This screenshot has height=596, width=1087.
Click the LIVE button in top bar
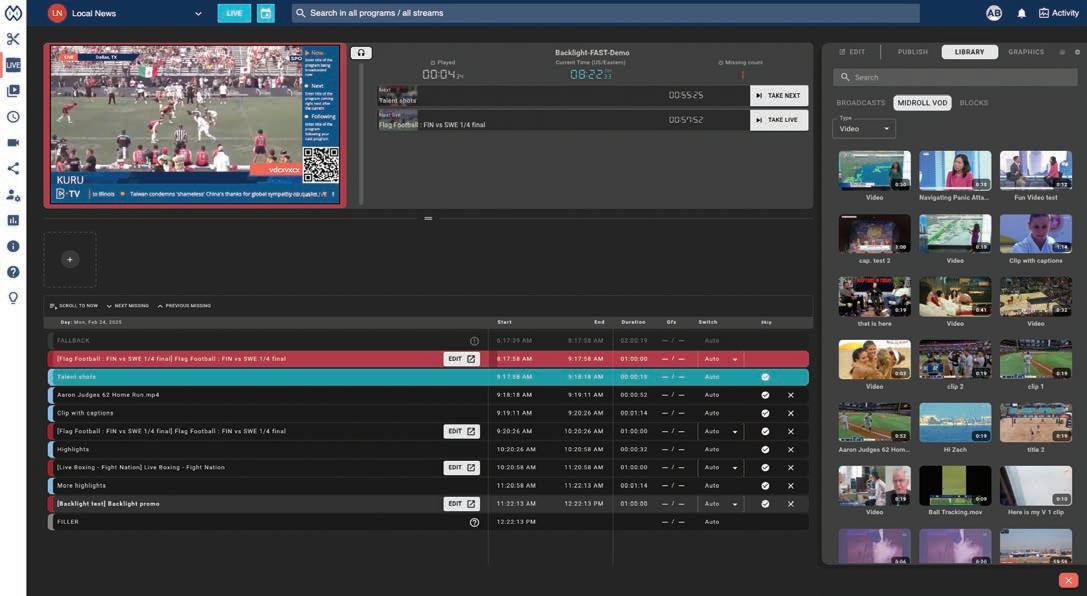[234, 13]
